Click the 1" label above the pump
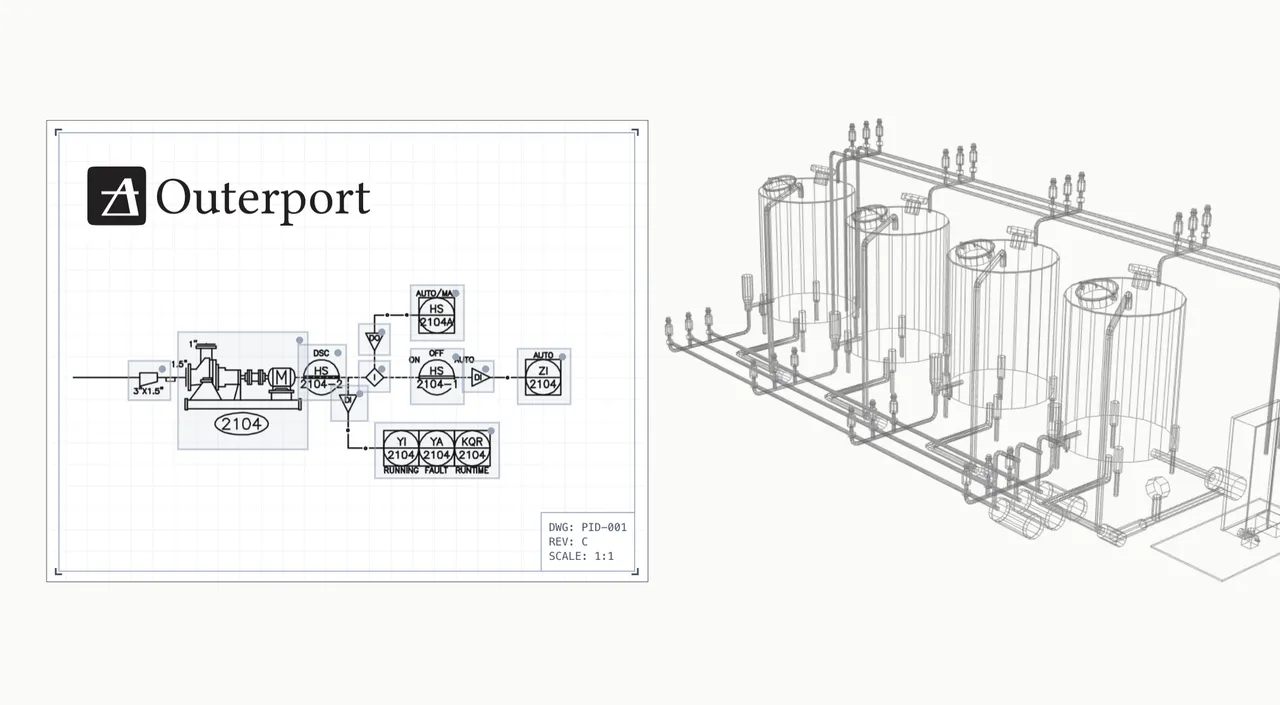This screenshot has width=1280, height=705. click(x=194, y=342)
